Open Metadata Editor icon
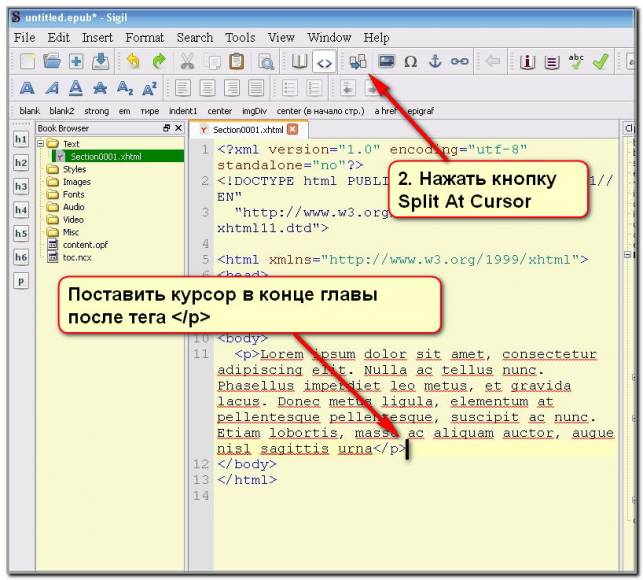The height and width of the screenshot is (580, 643). [527, 62]
